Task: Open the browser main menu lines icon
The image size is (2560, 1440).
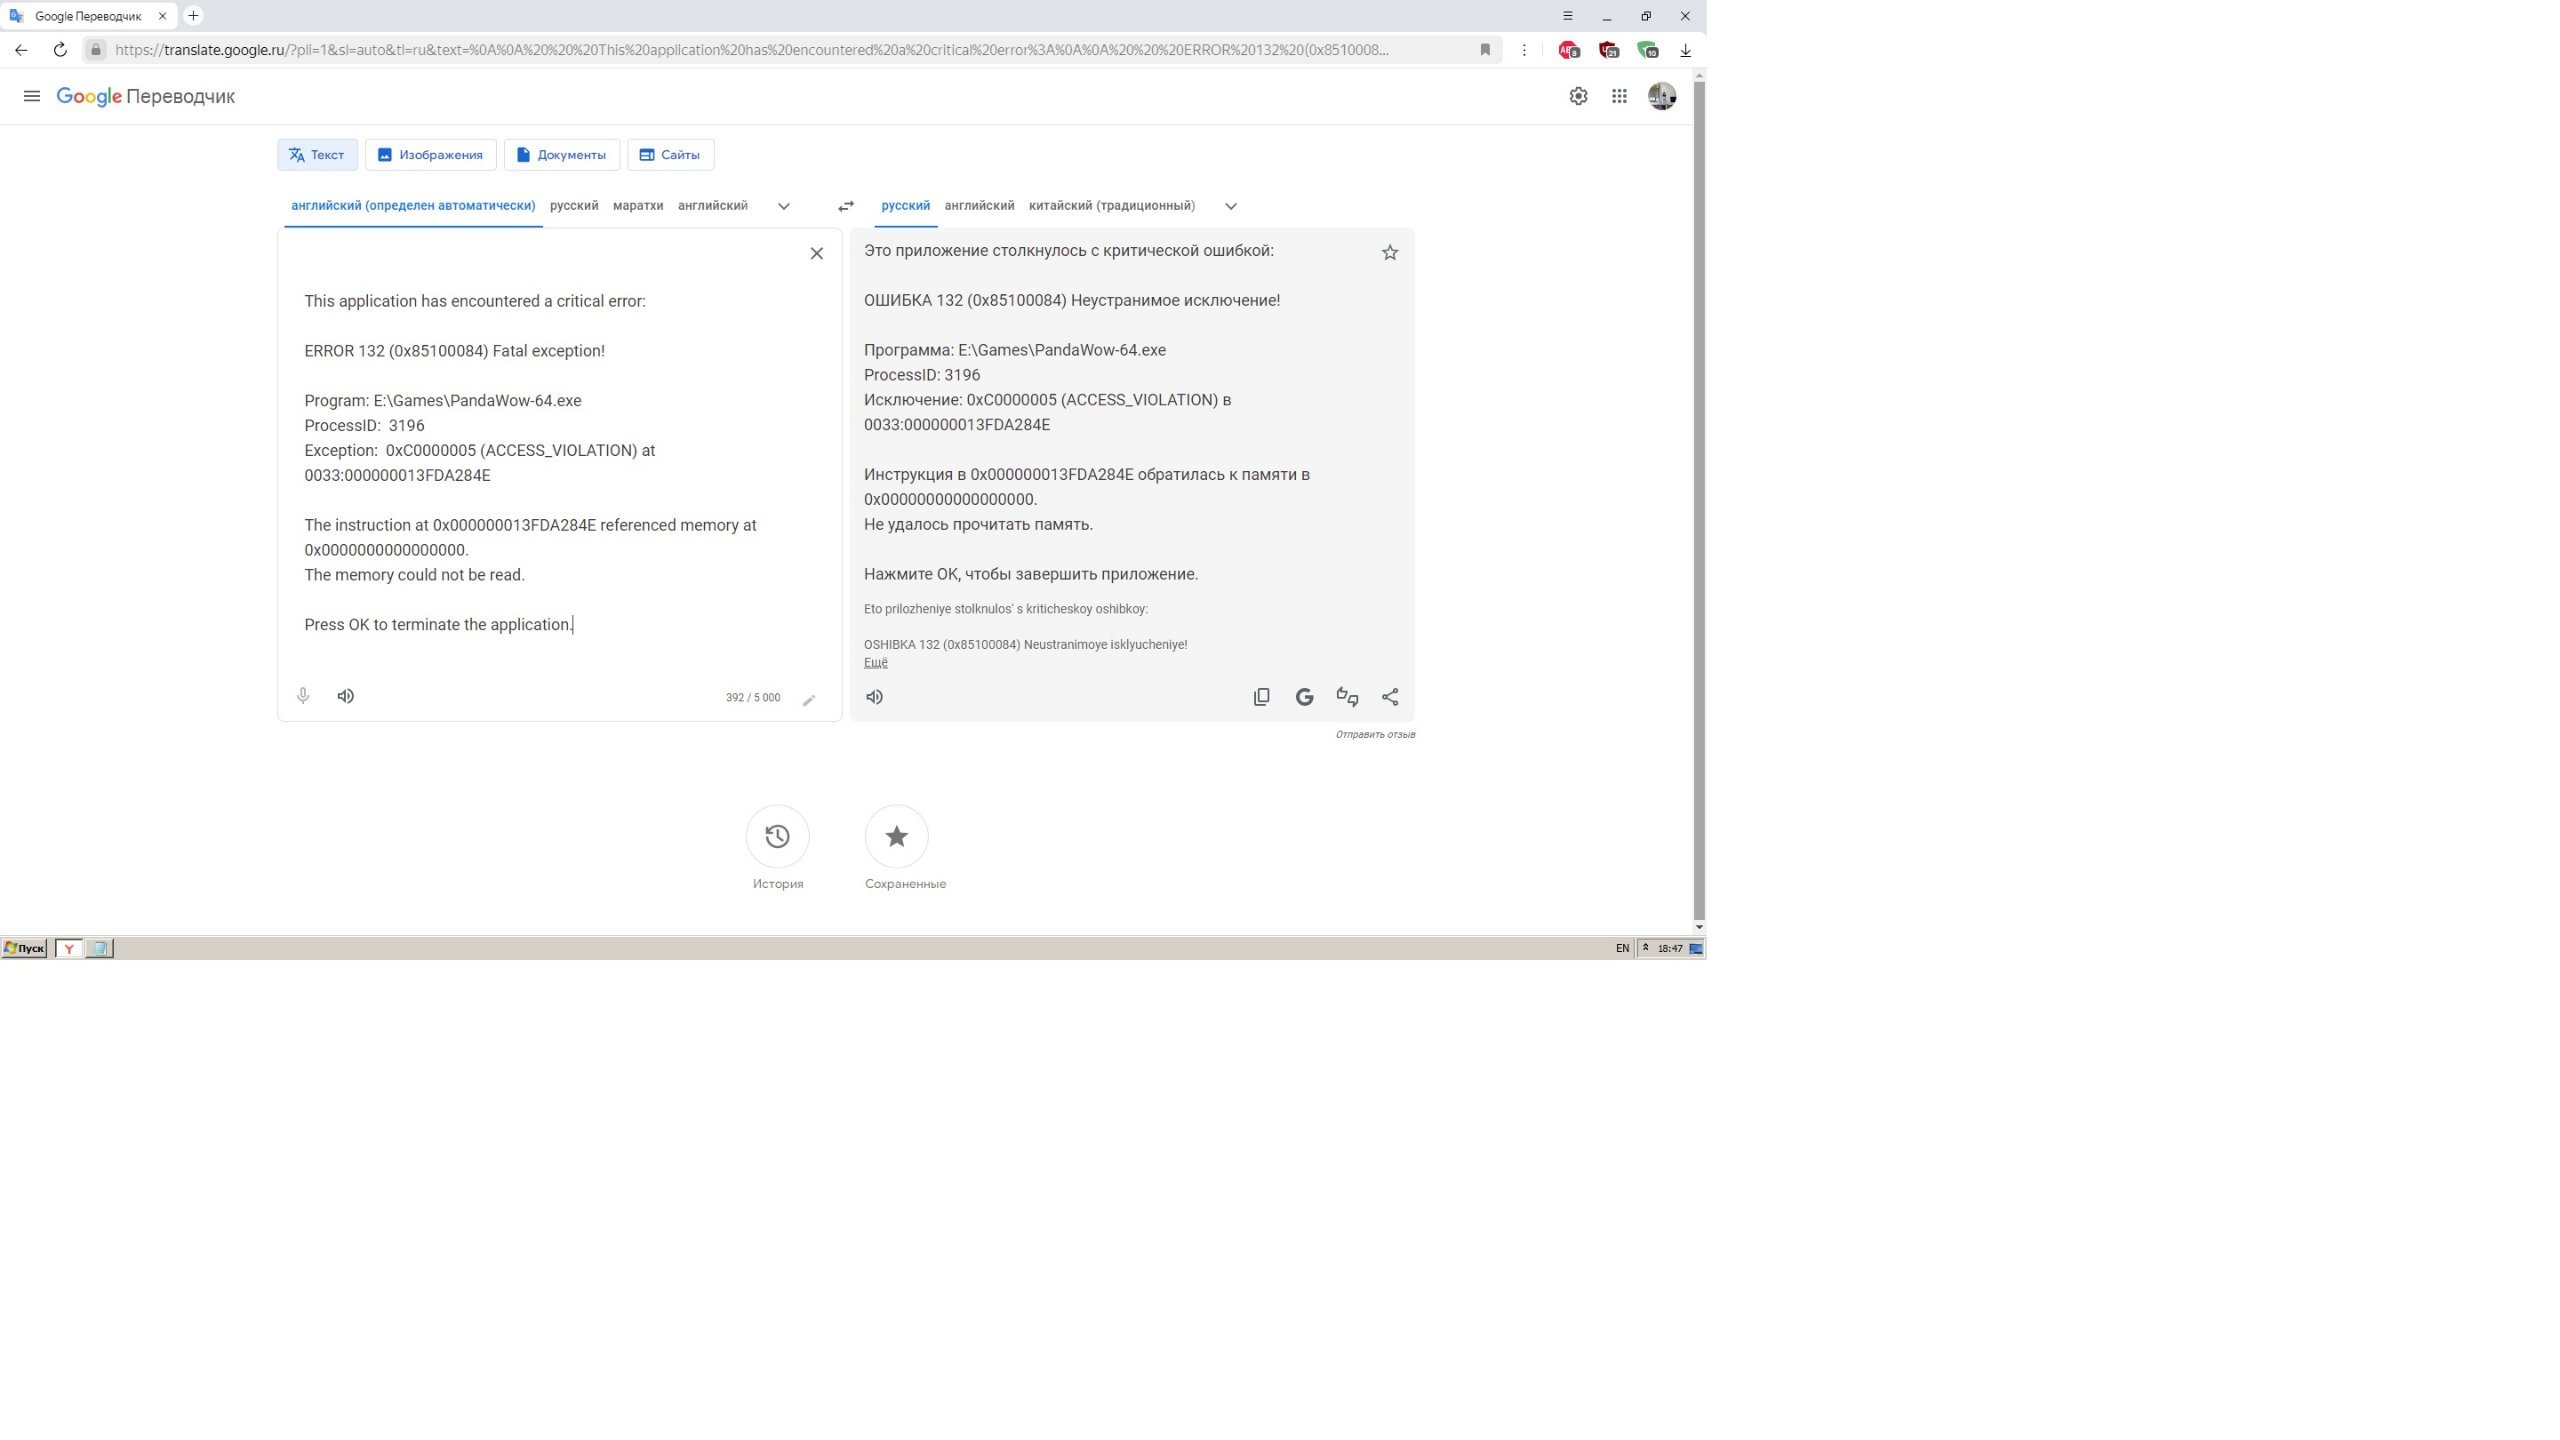Action: (x=1568, y=16)
